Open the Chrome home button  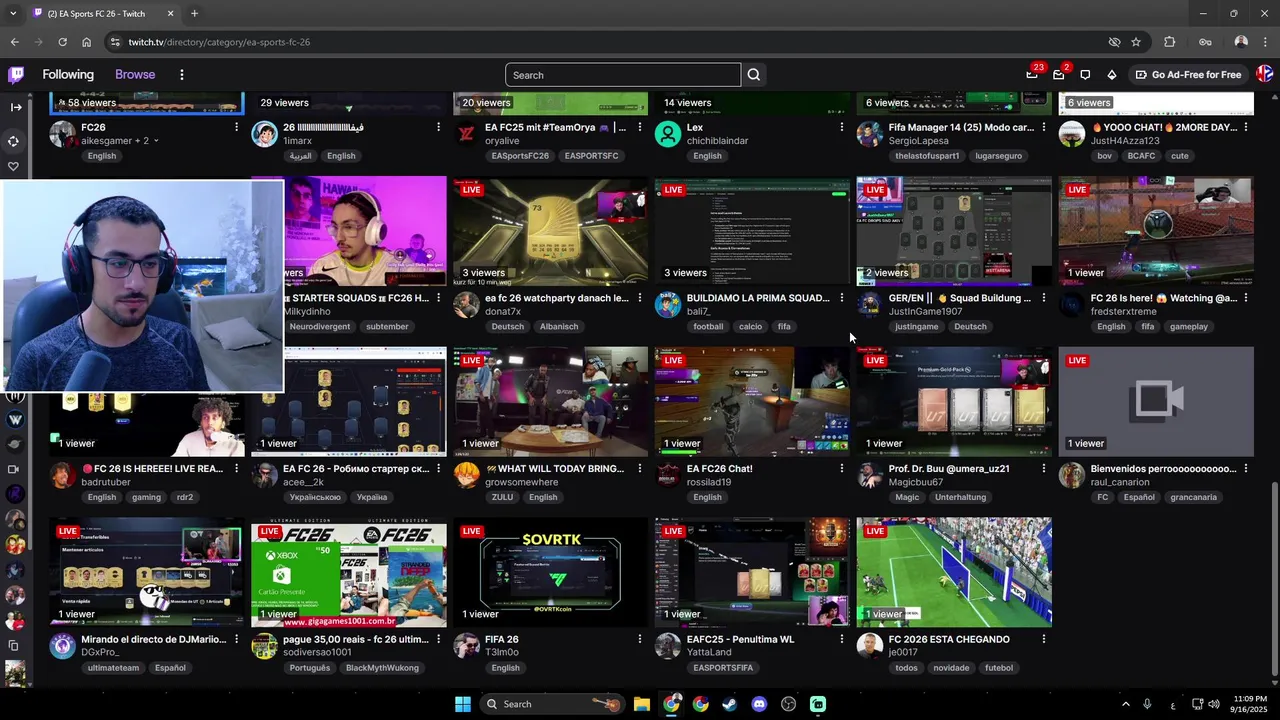point(86,42)
